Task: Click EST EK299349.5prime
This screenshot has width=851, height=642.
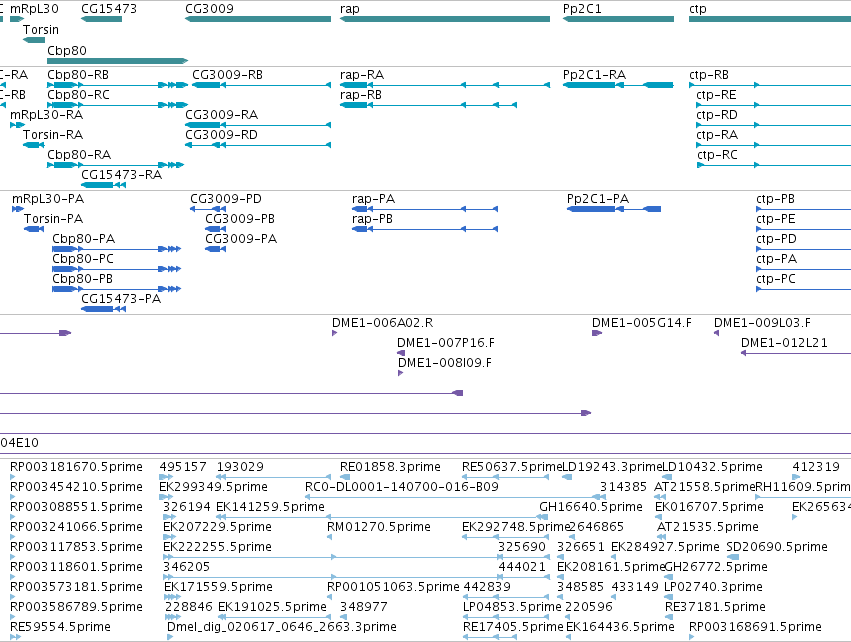Action: coord(166,497)
